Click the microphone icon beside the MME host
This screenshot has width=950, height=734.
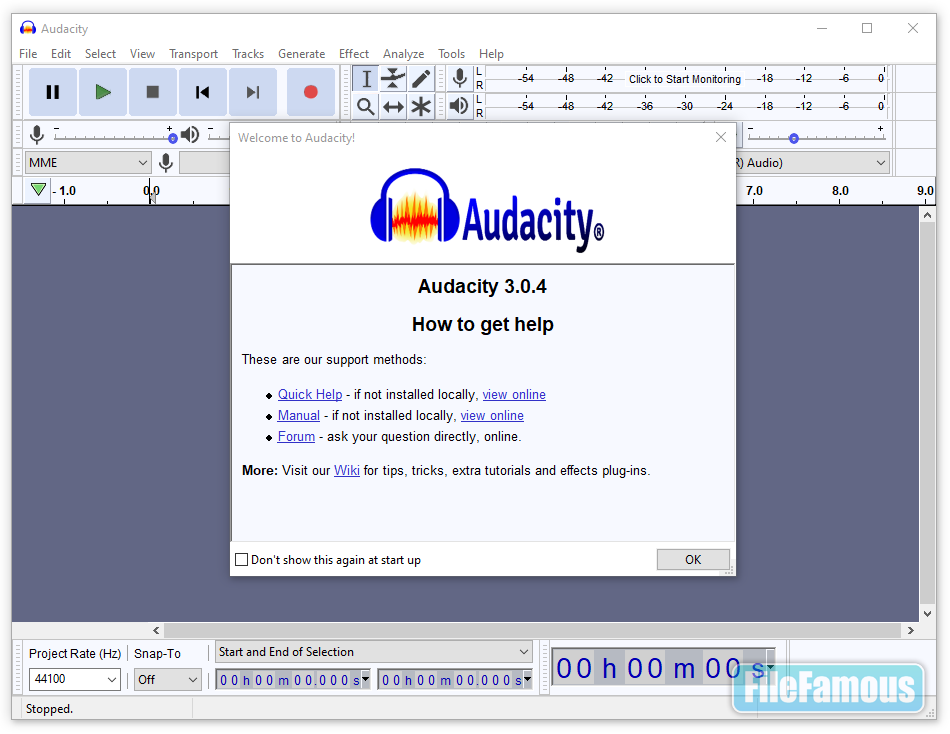click(x=165, y=162)
